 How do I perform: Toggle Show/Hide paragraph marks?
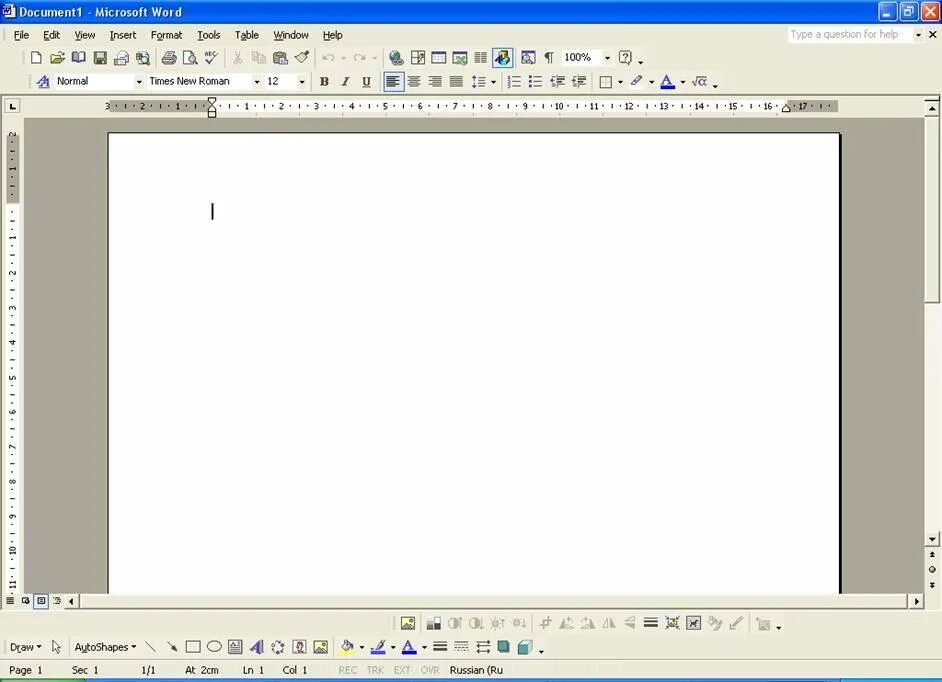click(x=549, y=58)
